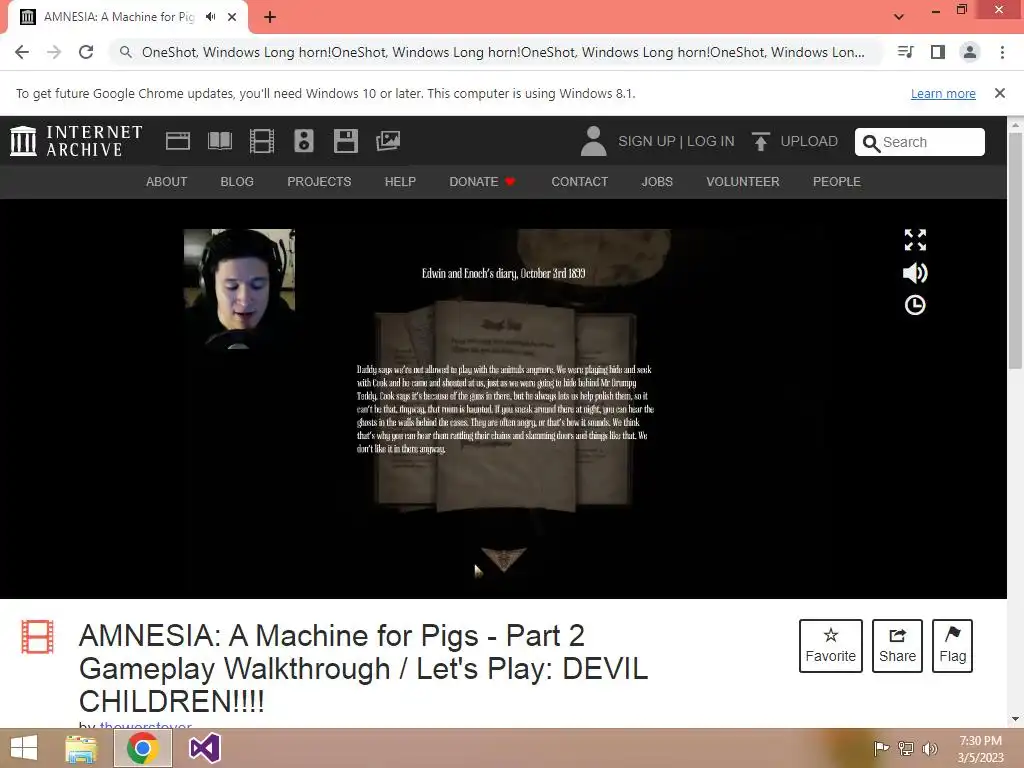Close the AMNESIA browser tab
The image size is (1024, 768).
tap(232, 17)
